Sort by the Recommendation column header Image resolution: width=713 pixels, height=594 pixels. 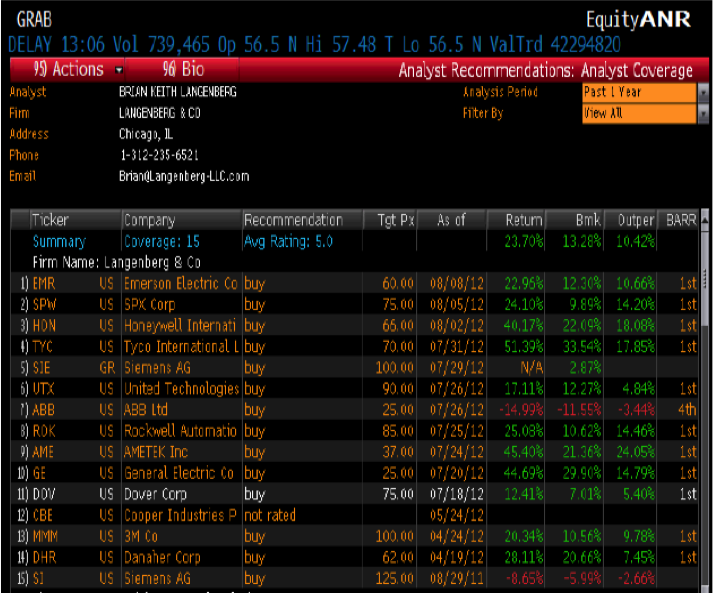pyautogui.click(x=302, y=220)
